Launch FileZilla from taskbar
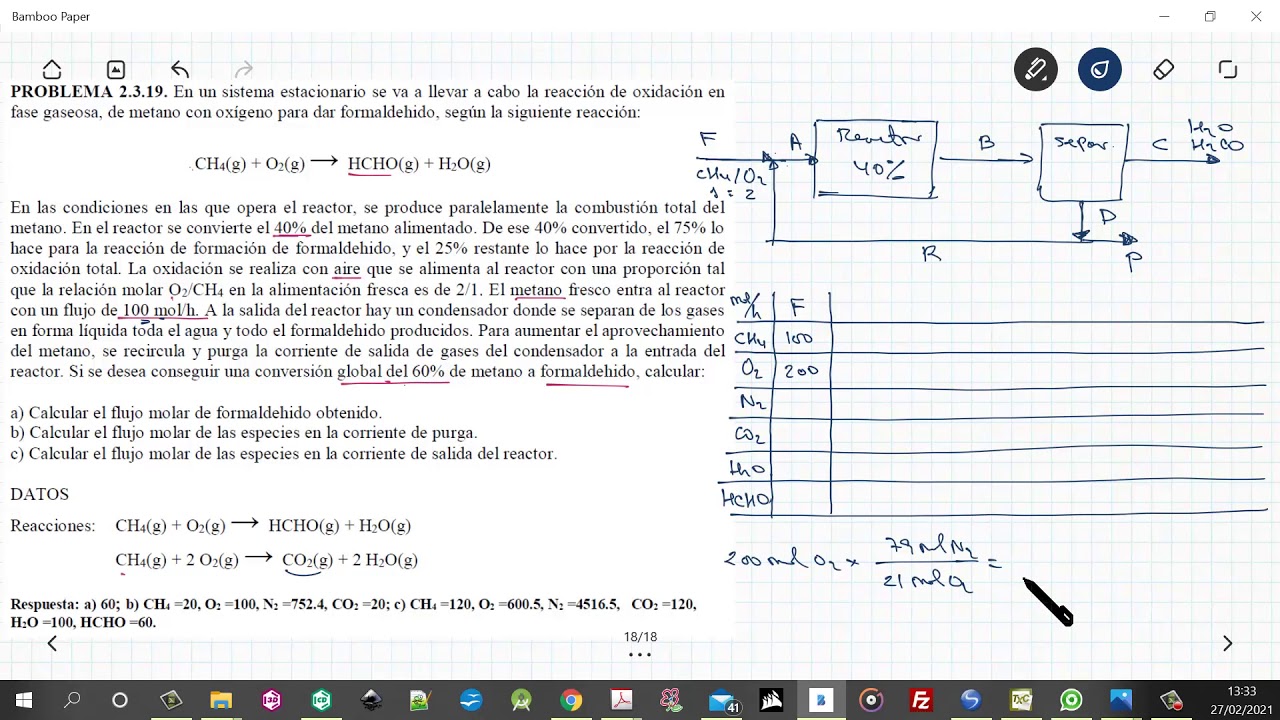This screenshot has width=1280, height=720. 921,700
